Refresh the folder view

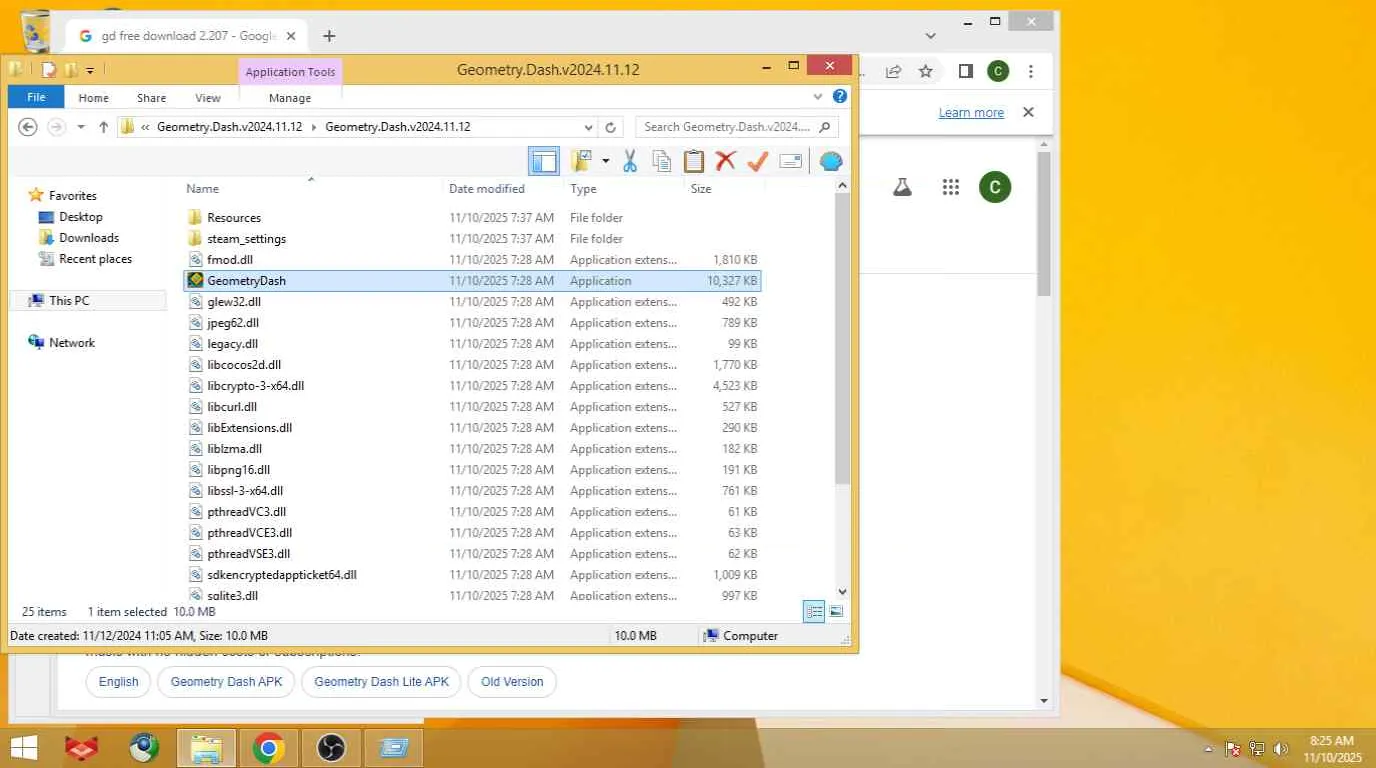tap(611, 127)
